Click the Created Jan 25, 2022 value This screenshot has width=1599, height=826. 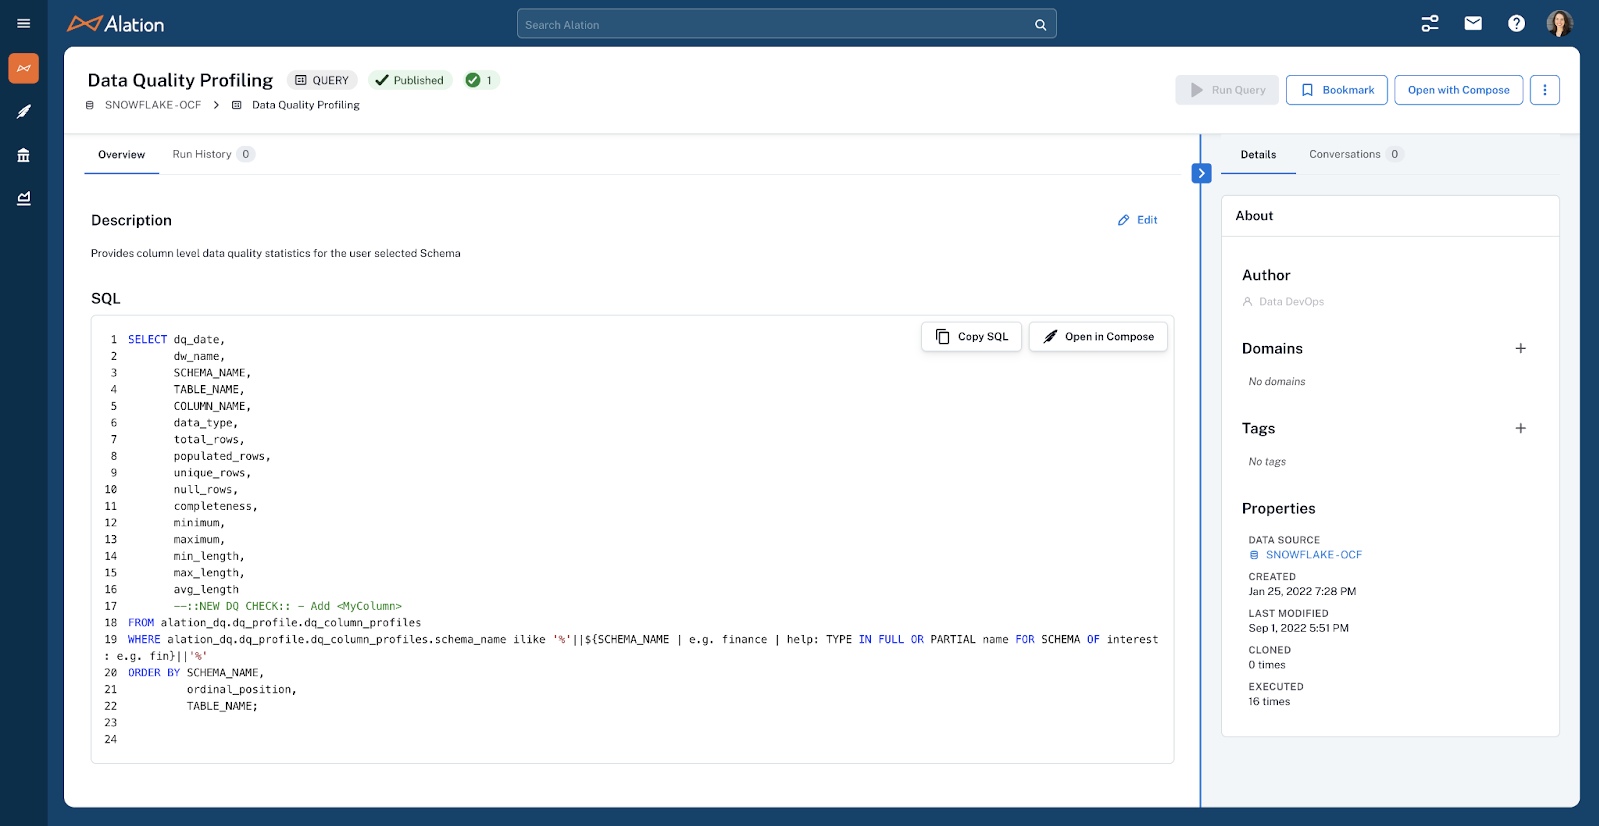point(1302,591)
